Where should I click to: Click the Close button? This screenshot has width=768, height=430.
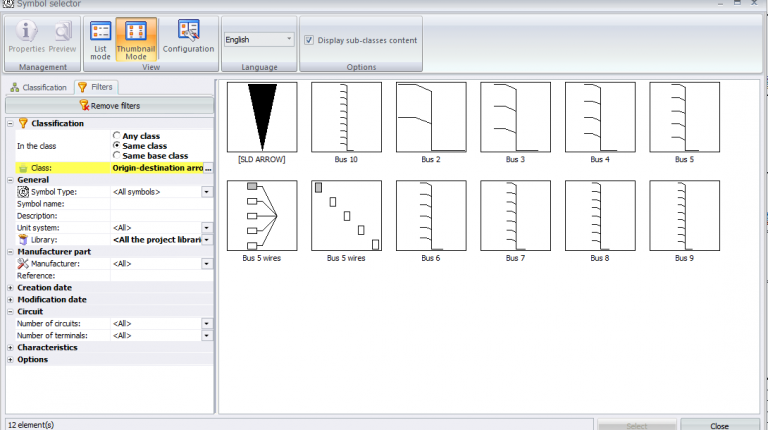[x=720, y=426]
